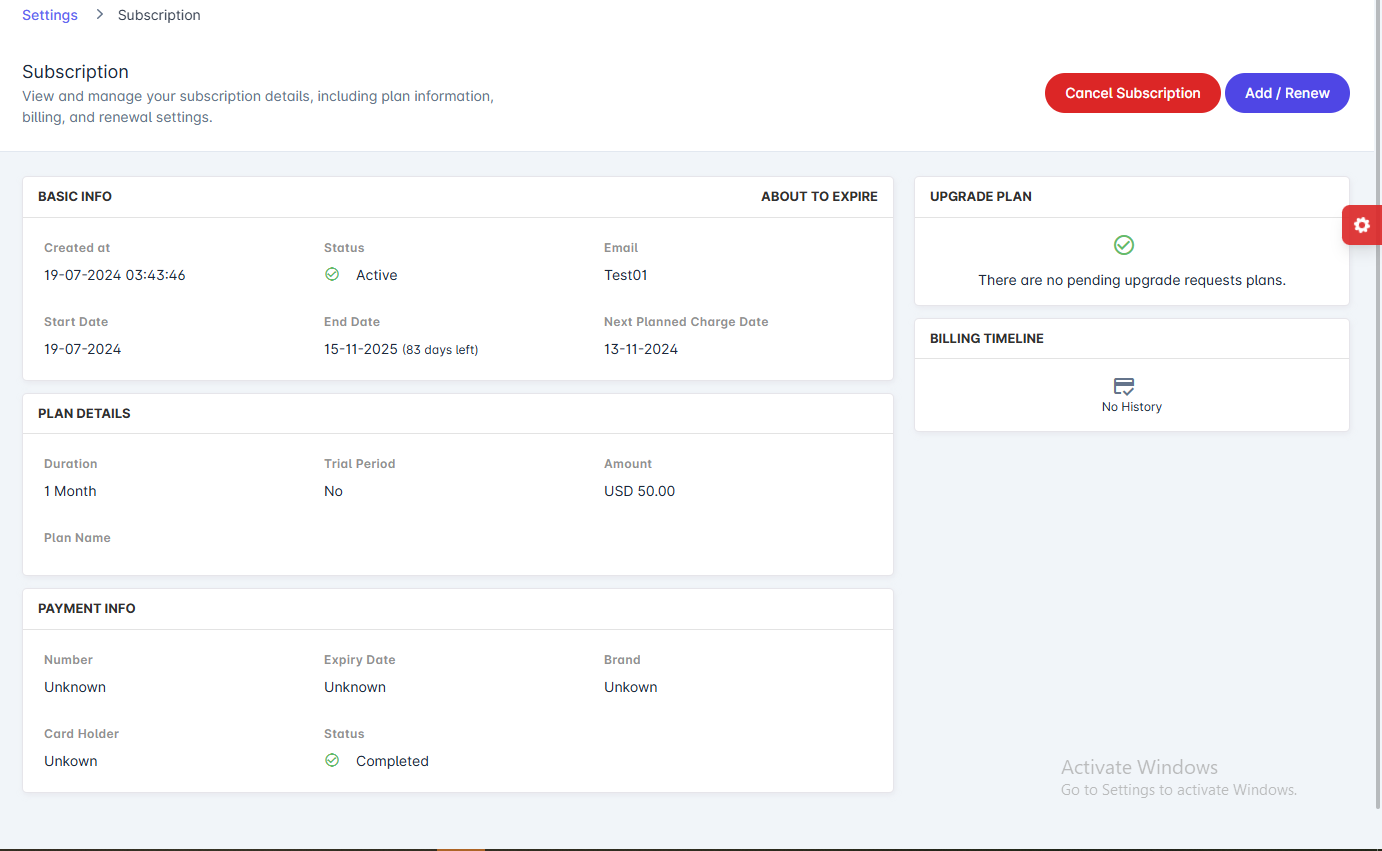Select the Subscription breadcrumb item
Screen dimensions: 1382x851
(159, 15)
